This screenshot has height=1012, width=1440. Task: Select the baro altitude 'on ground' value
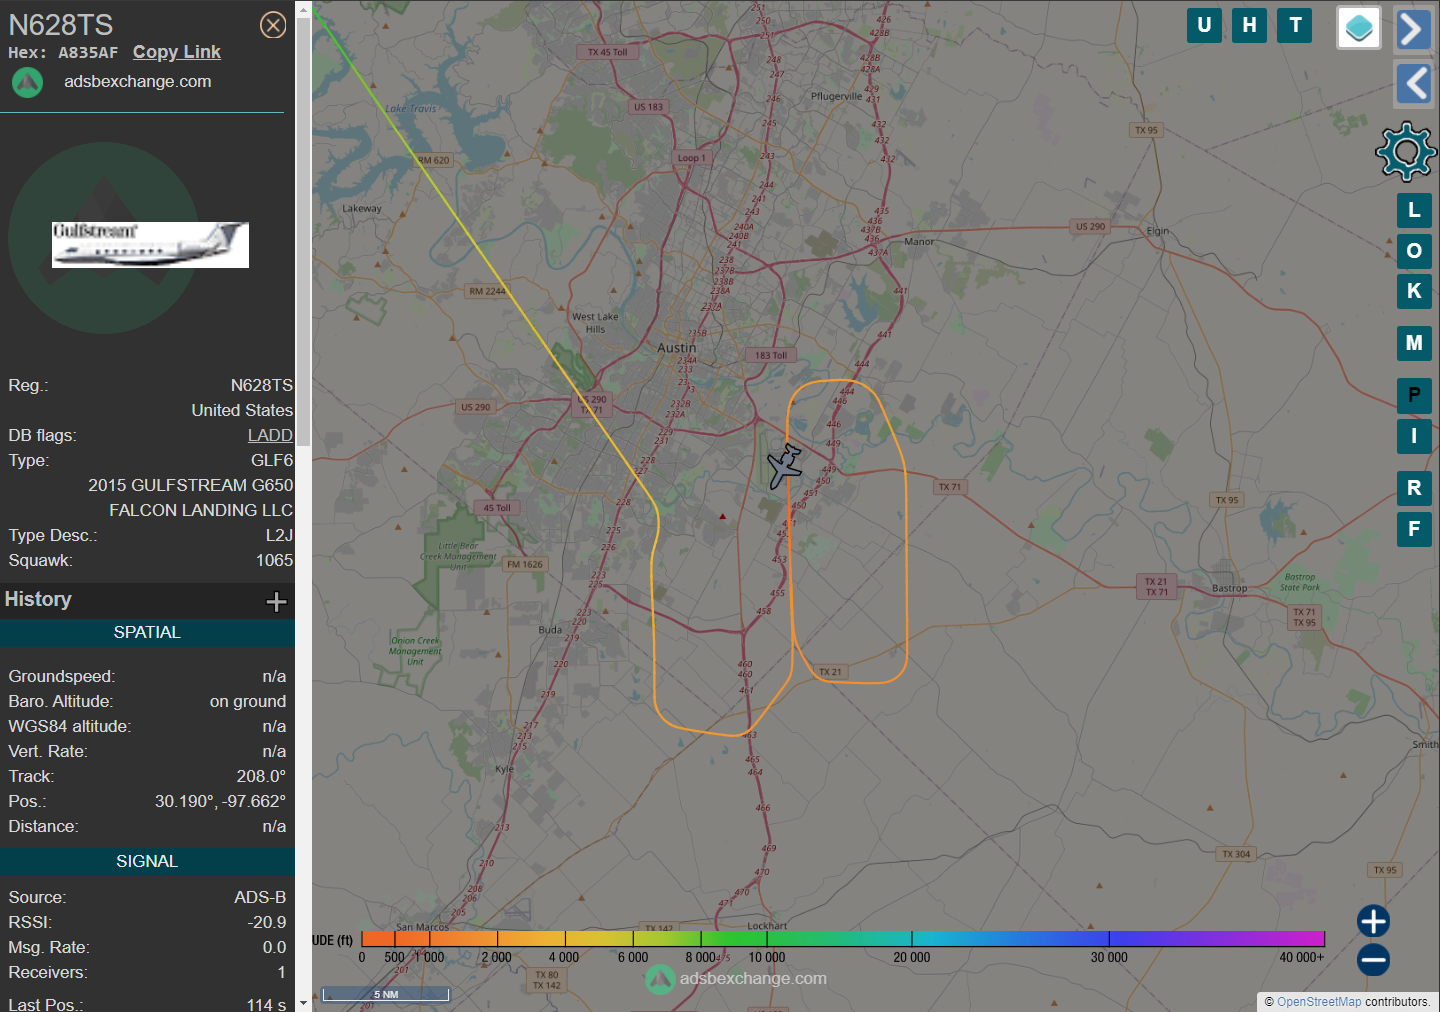(x=248, y=702)
